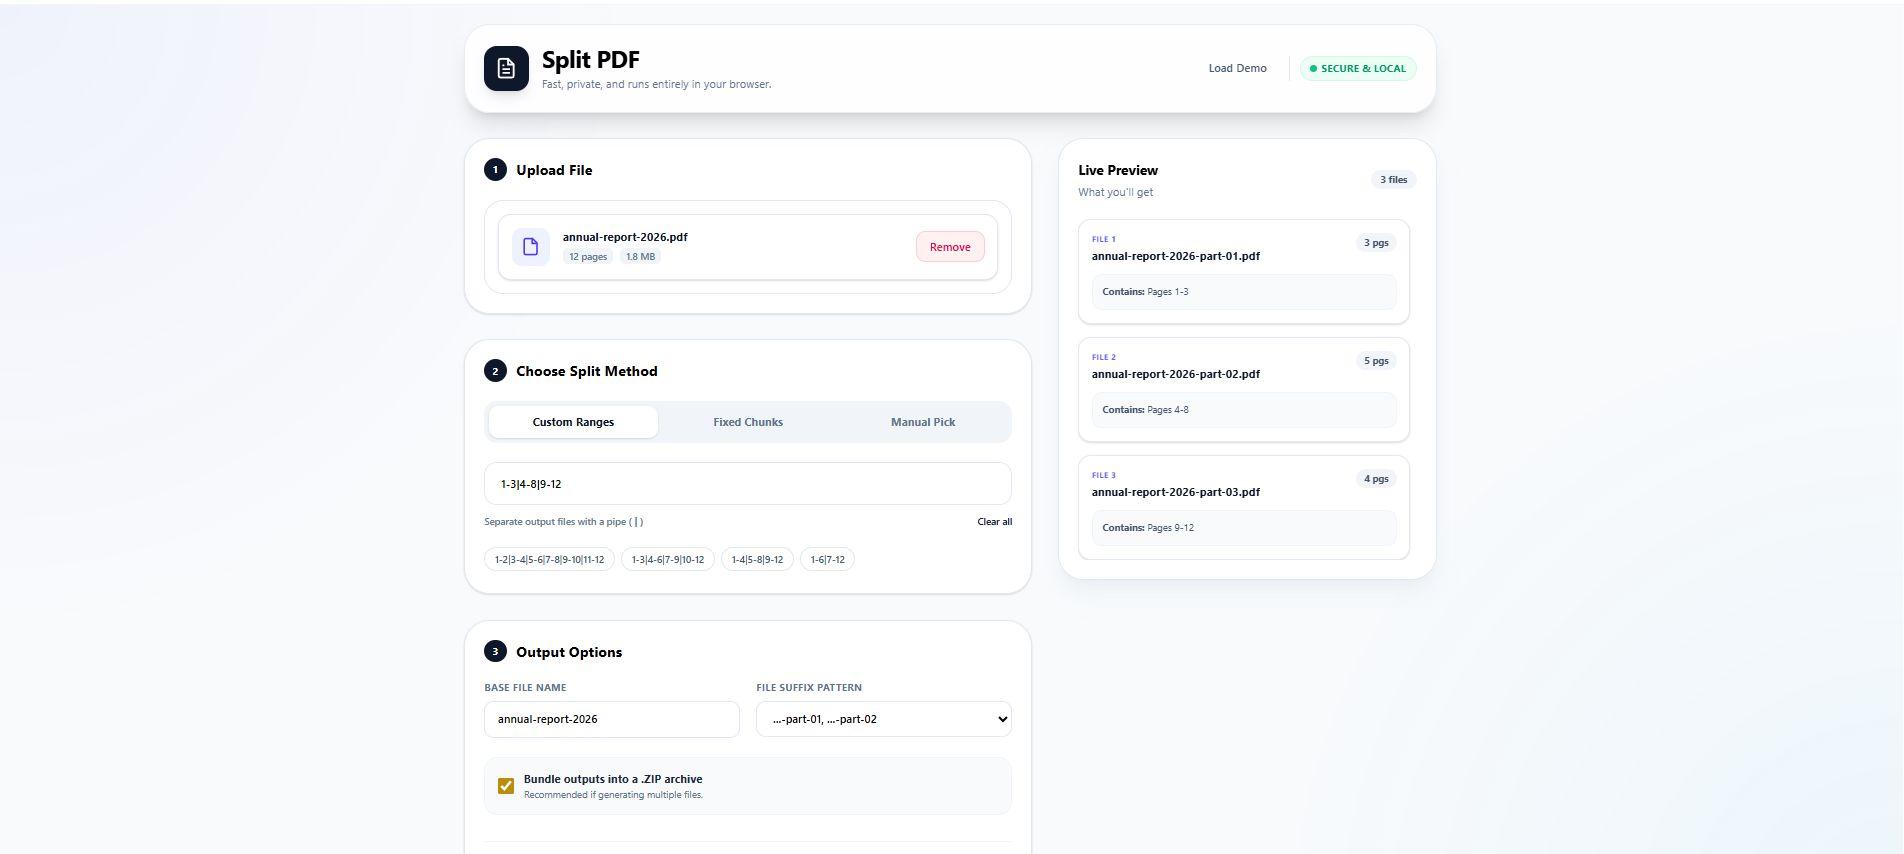Select the Custom Ranges tab
Viewport: 1904px width, 854px height.
coord(573,422)
